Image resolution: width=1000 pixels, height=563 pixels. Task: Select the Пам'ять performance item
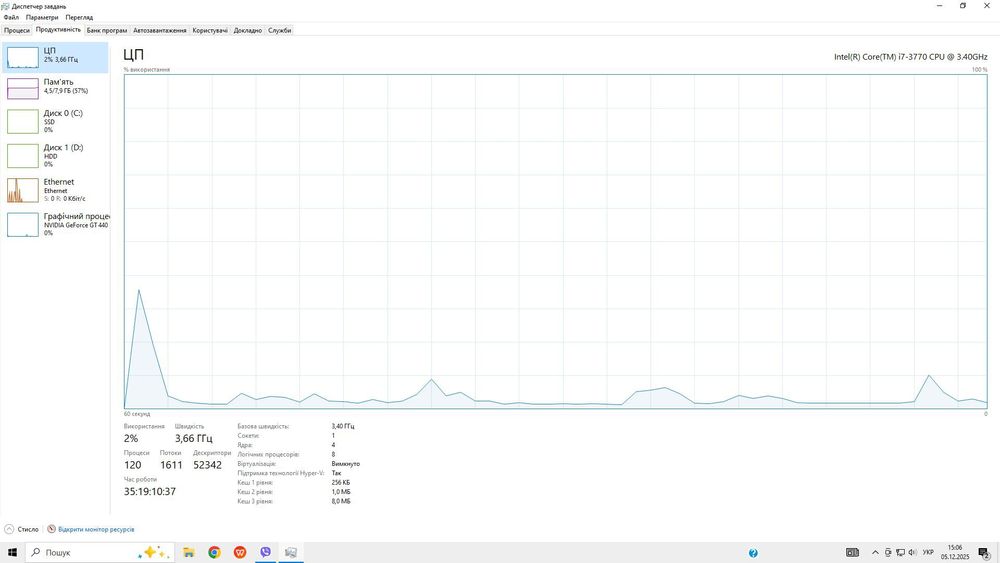pos(55,89)
